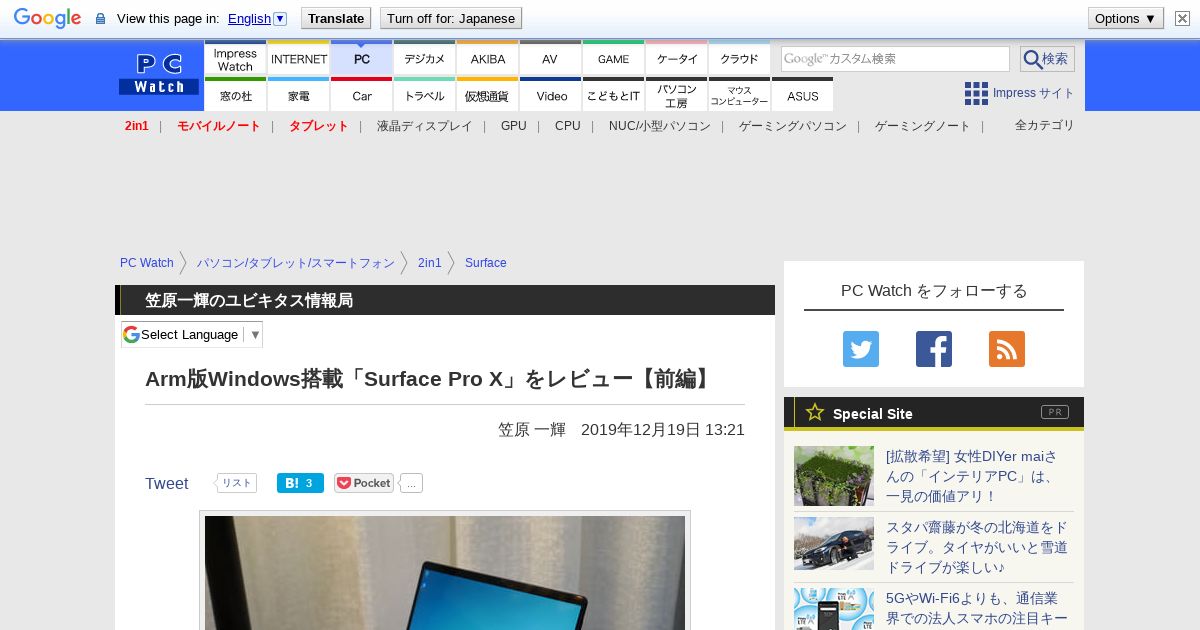
Task: Open the 家電 tab
Action: pyautogui.click(x=299, y=95)
